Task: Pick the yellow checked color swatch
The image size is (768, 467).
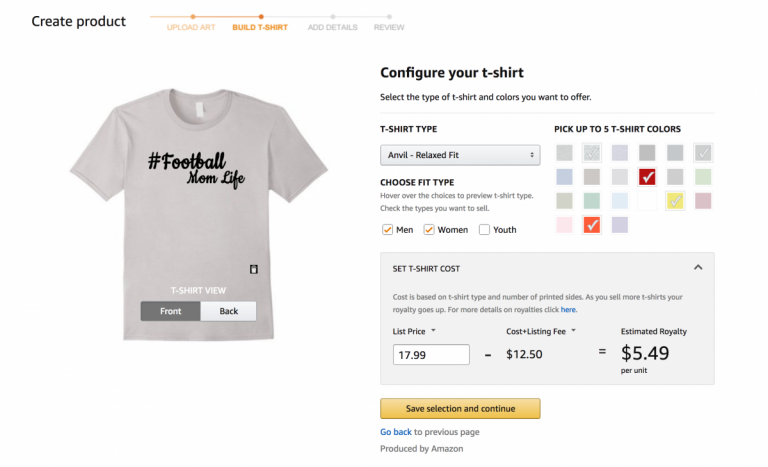Action: (675, 201)
